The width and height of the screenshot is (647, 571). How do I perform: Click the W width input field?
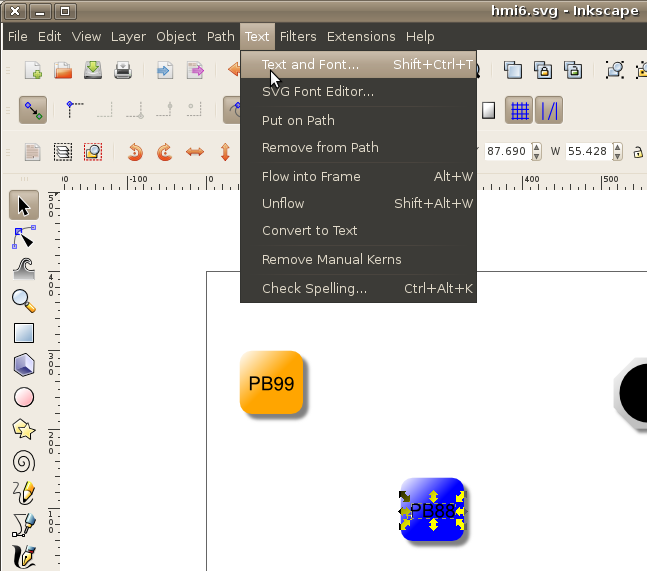click(x=587, y=152)
